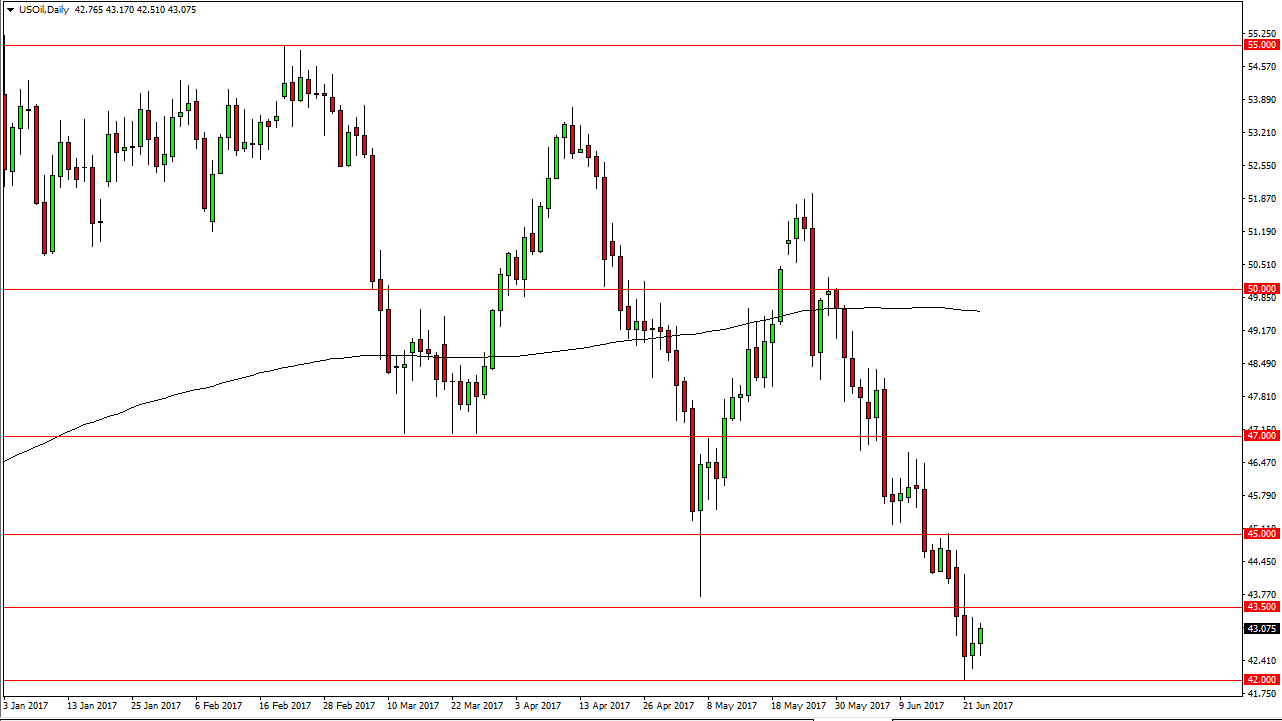Expand the USOil,Daily symbol dropdown arrow
Image resolution: width=1282 pixels, height=721 pixels.
pyautogui.click(x=12, y=9)
